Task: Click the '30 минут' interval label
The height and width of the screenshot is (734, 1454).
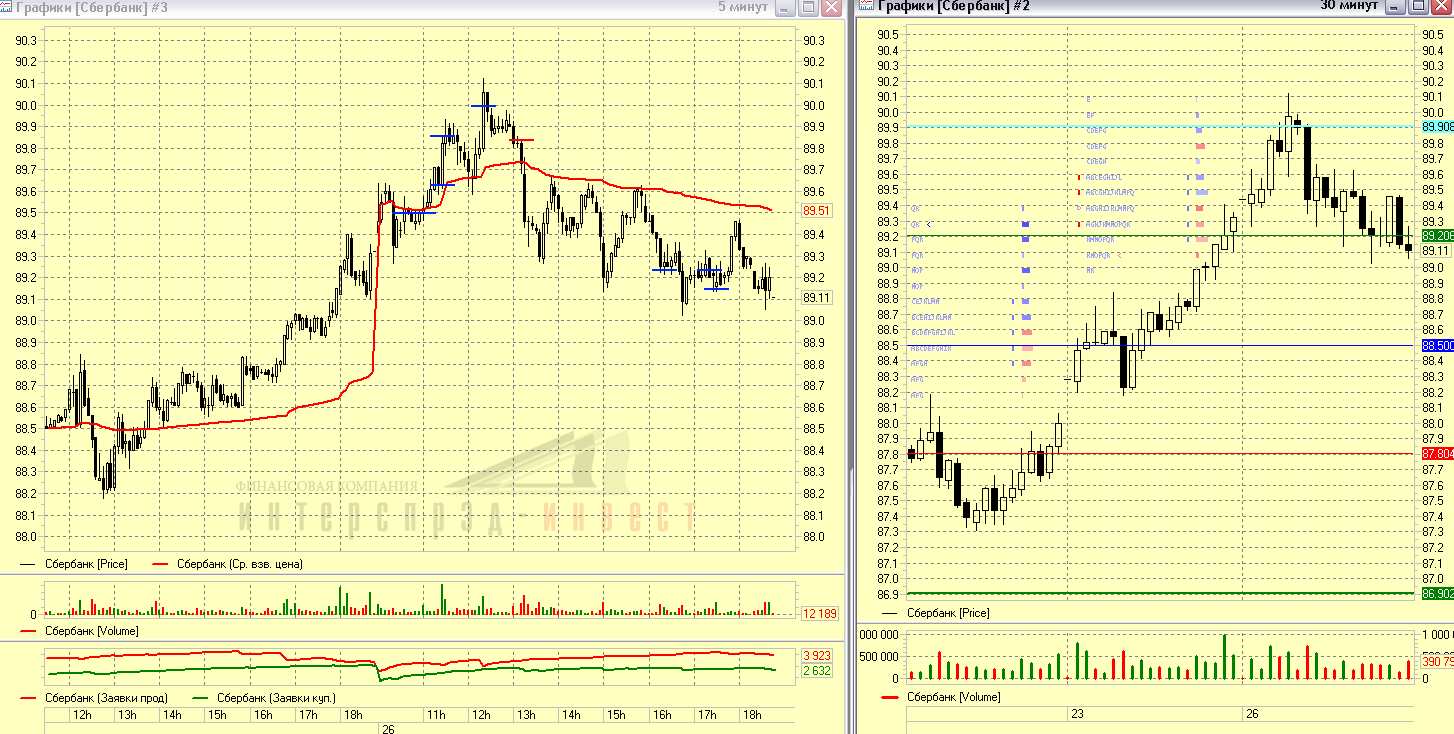Action: [x=1349, y=5]
